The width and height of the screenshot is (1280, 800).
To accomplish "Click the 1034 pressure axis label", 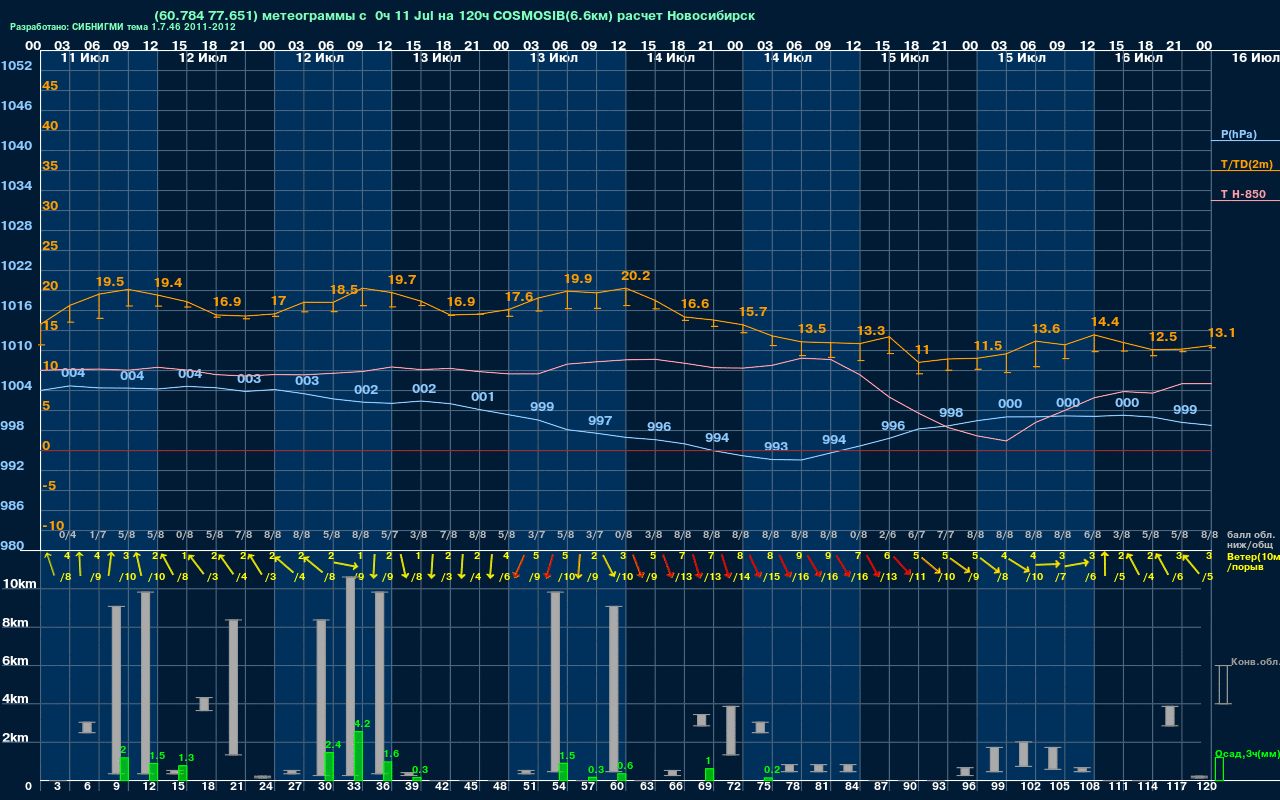I will tap(16, 186).
